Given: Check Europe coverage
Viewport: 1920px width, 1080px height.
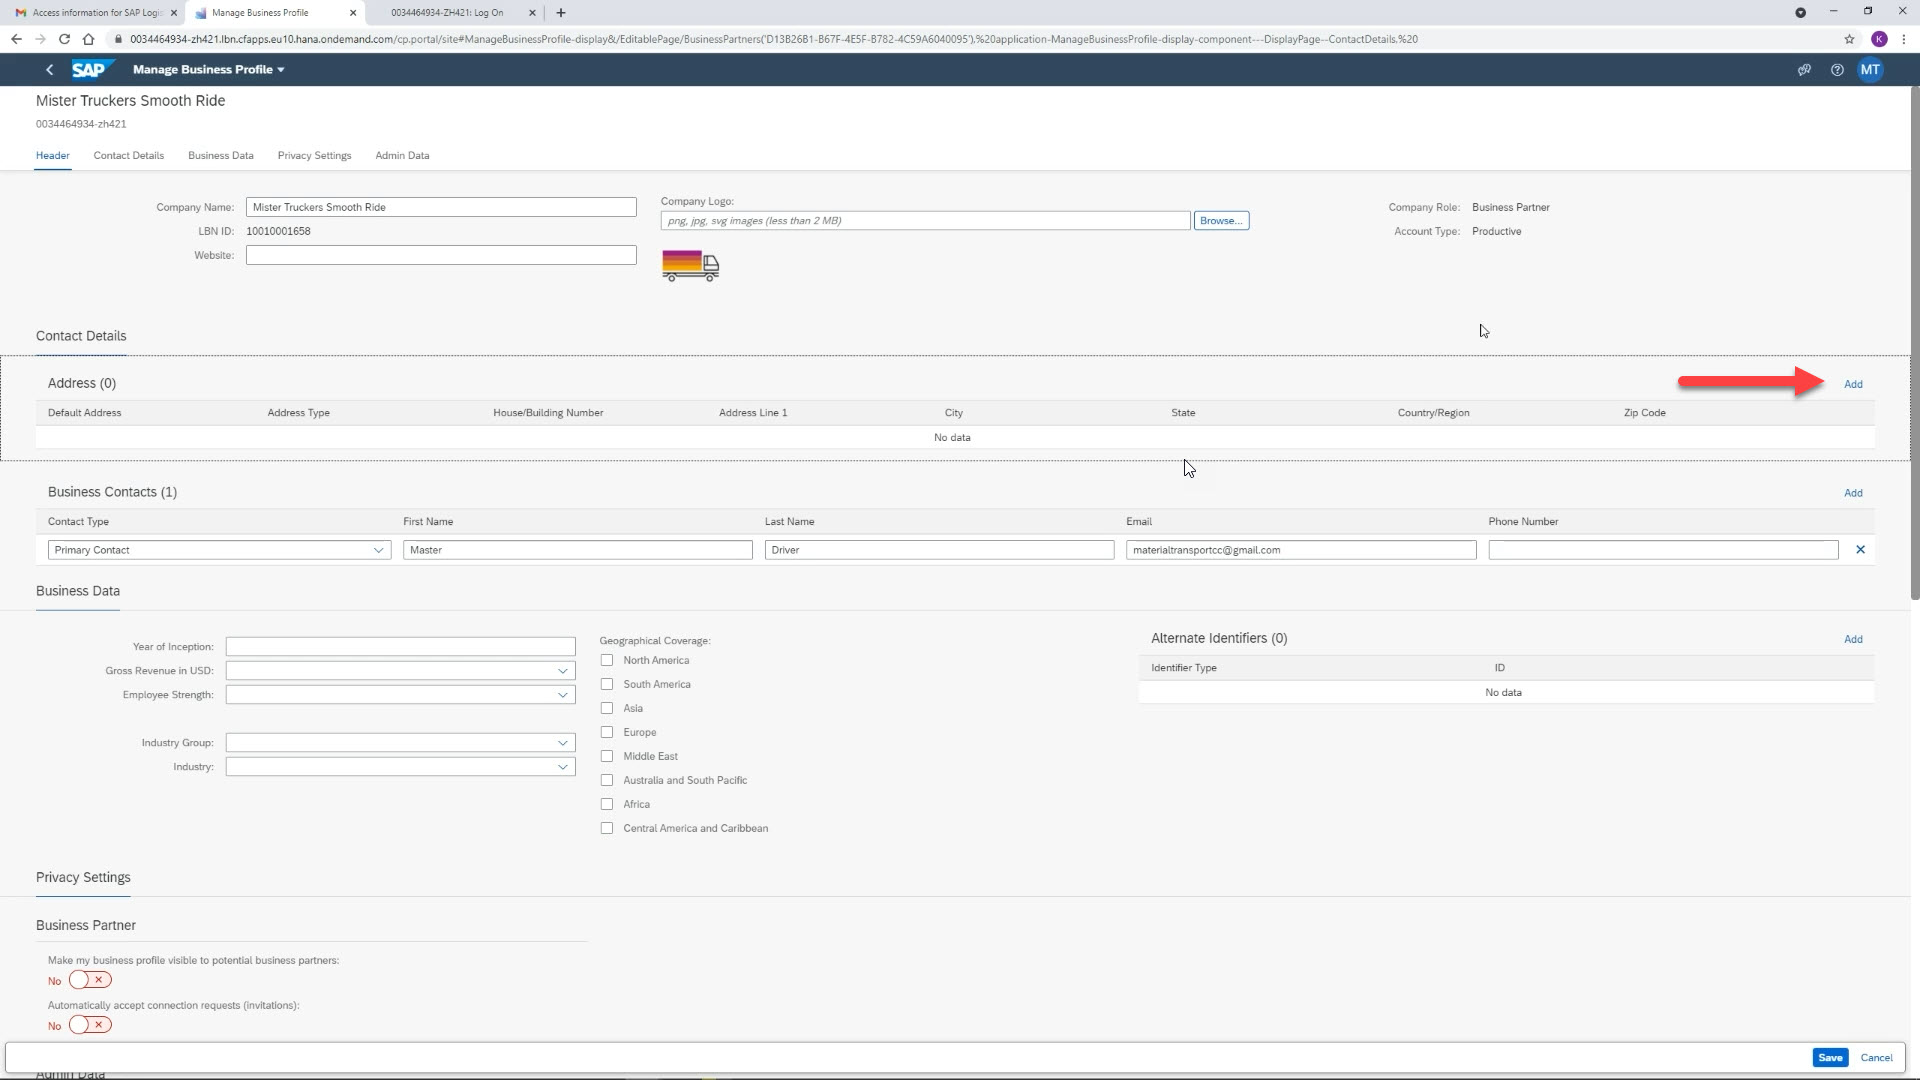Looking at the screenshot, I should point(607,732).
